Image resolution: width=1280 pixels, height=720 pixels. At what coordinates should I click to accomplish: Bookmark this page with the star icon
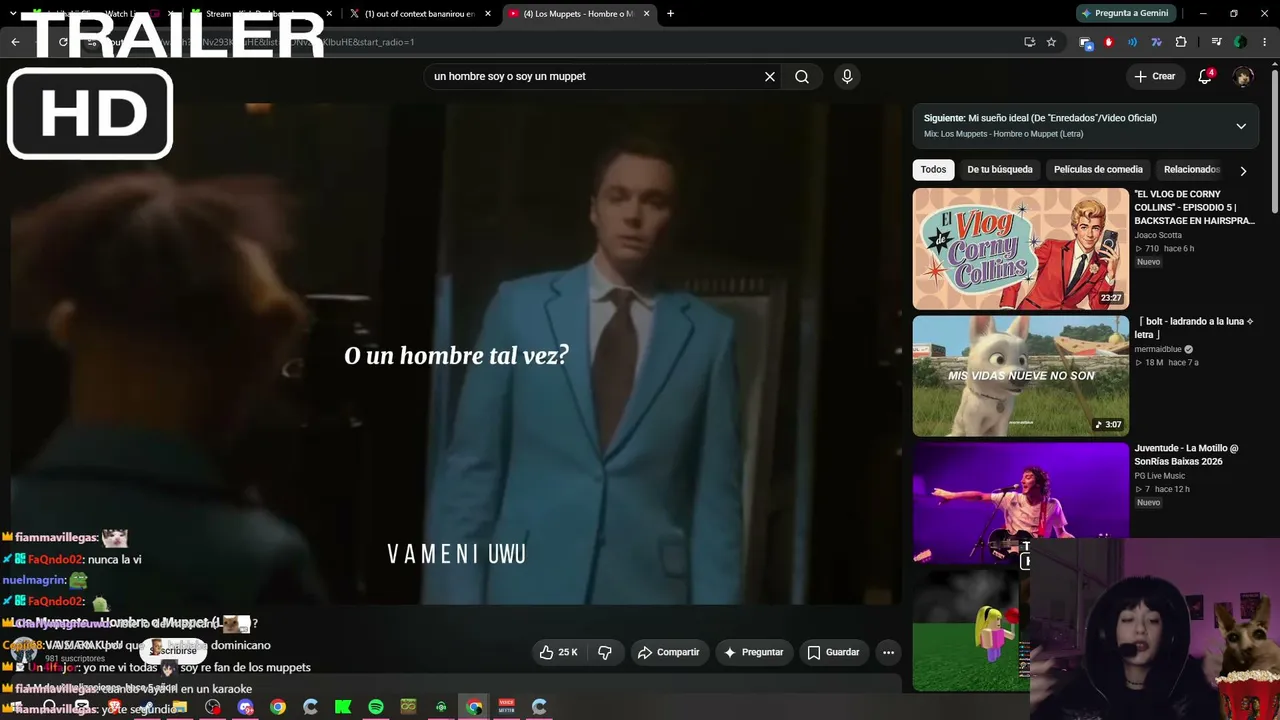[1051, 42]
